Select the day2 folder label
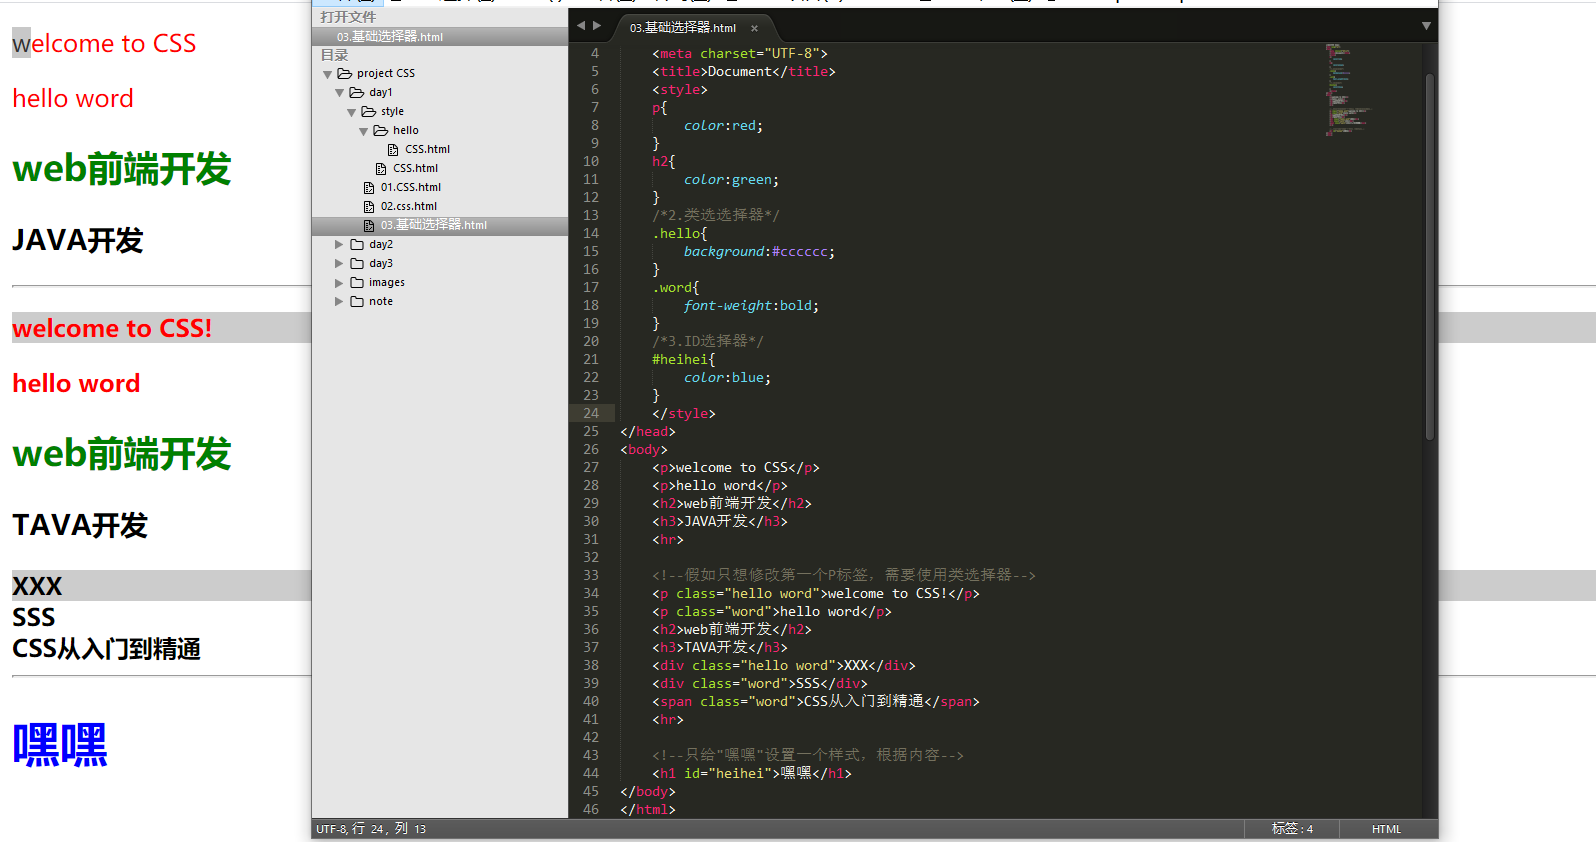 [381, 244]
